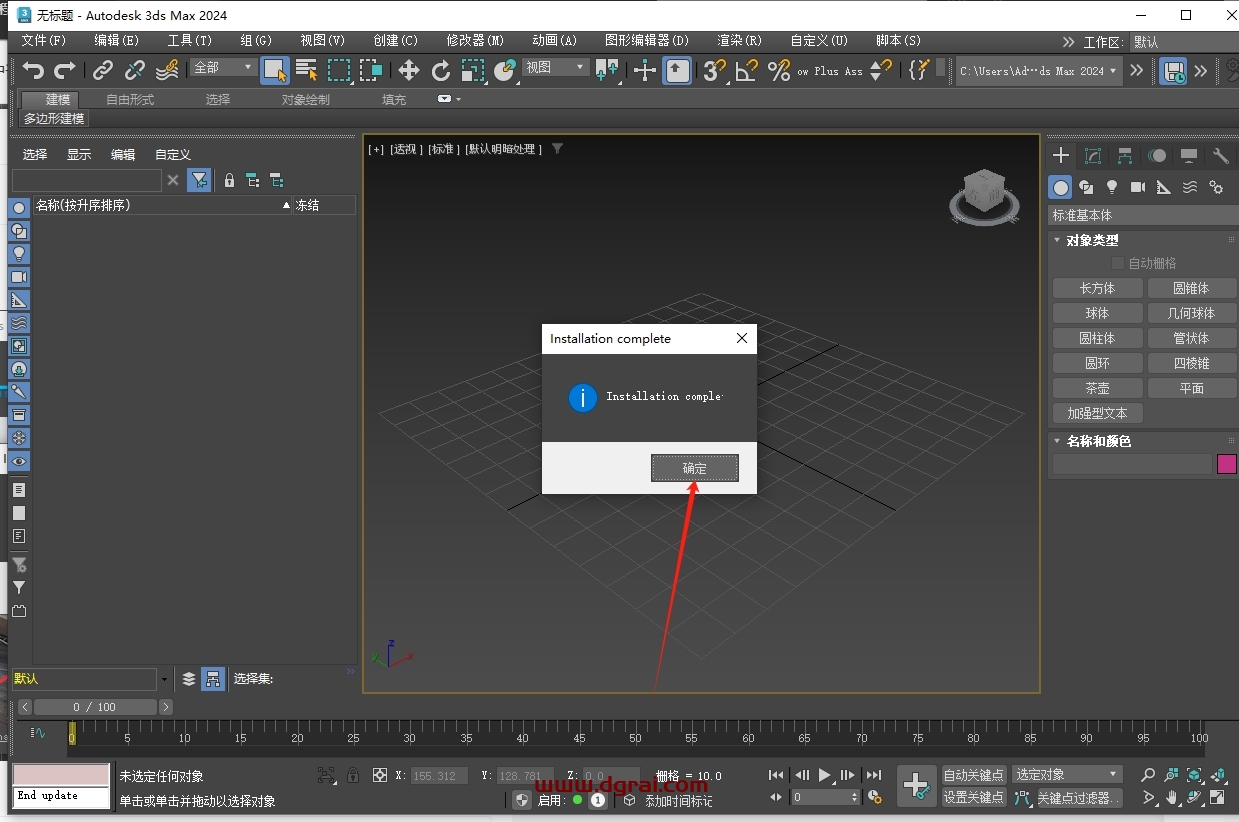1239x822 pixels.
Task: Click 确定 in the Installation complete dialog
Action: click(695, 468)
